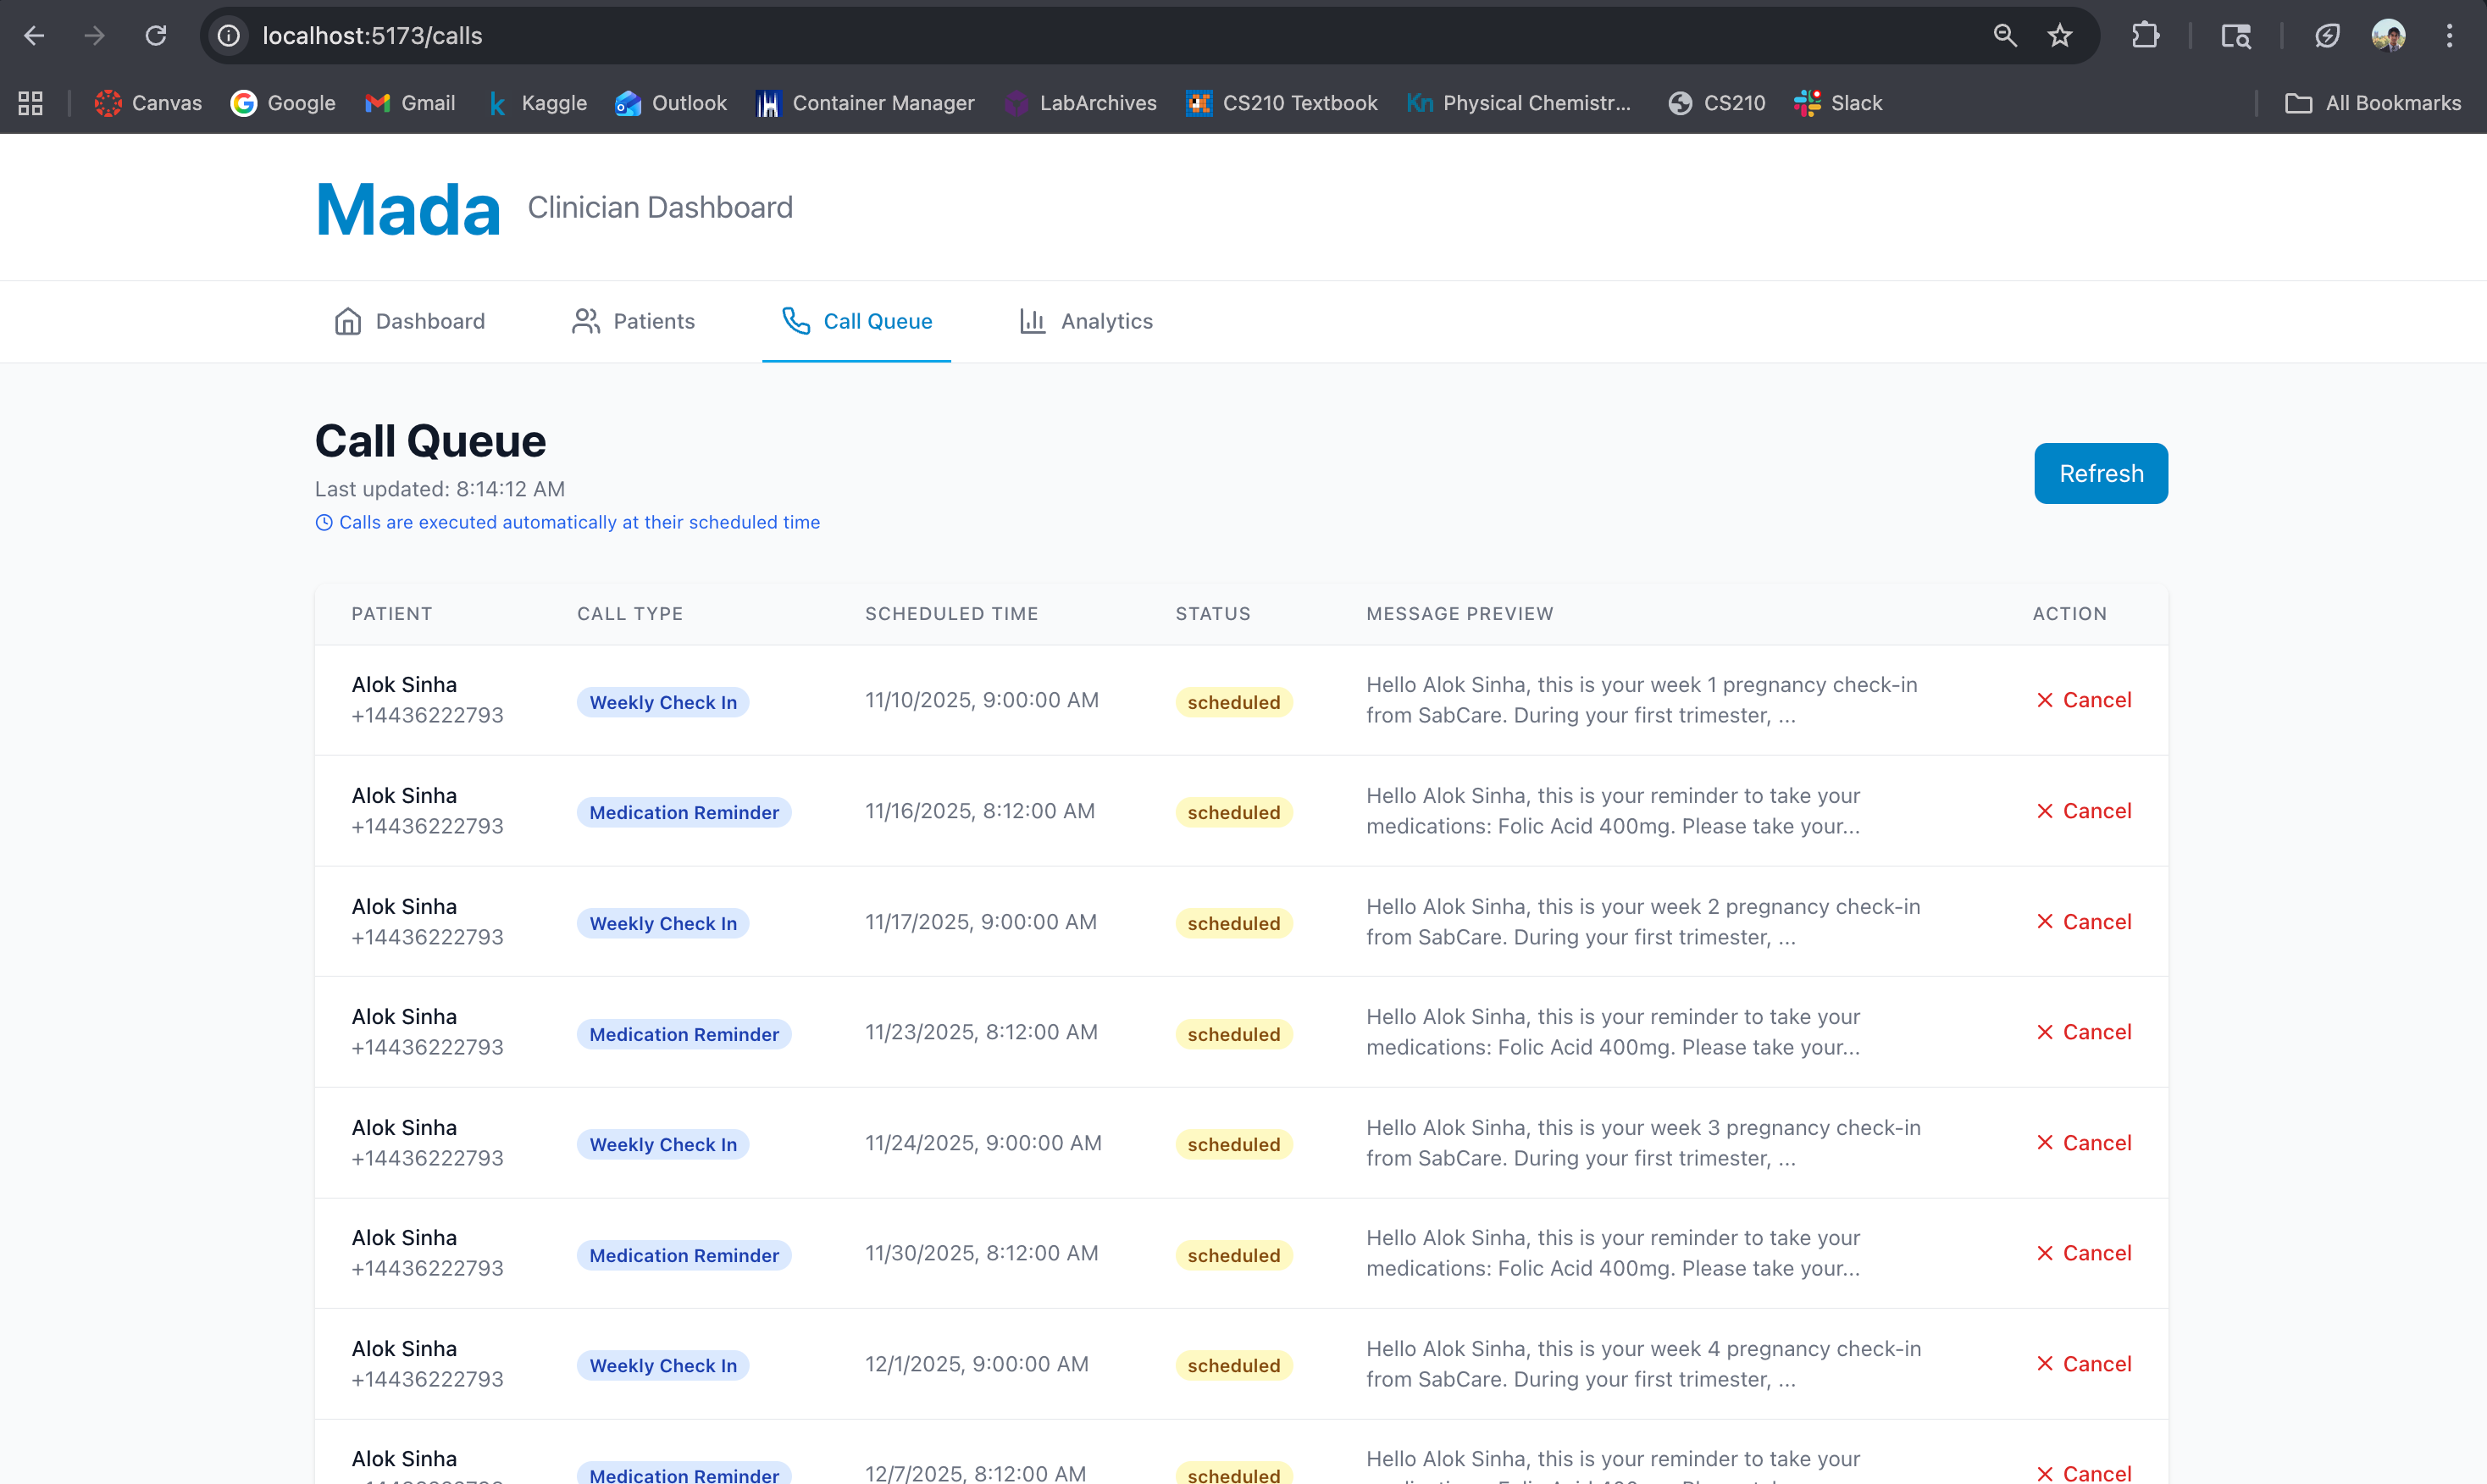This screenshot has height=1484, width=2487.
Task: Cancel the 12/1/2025 Weekly Check In call
Action: pos(2084,1364)
